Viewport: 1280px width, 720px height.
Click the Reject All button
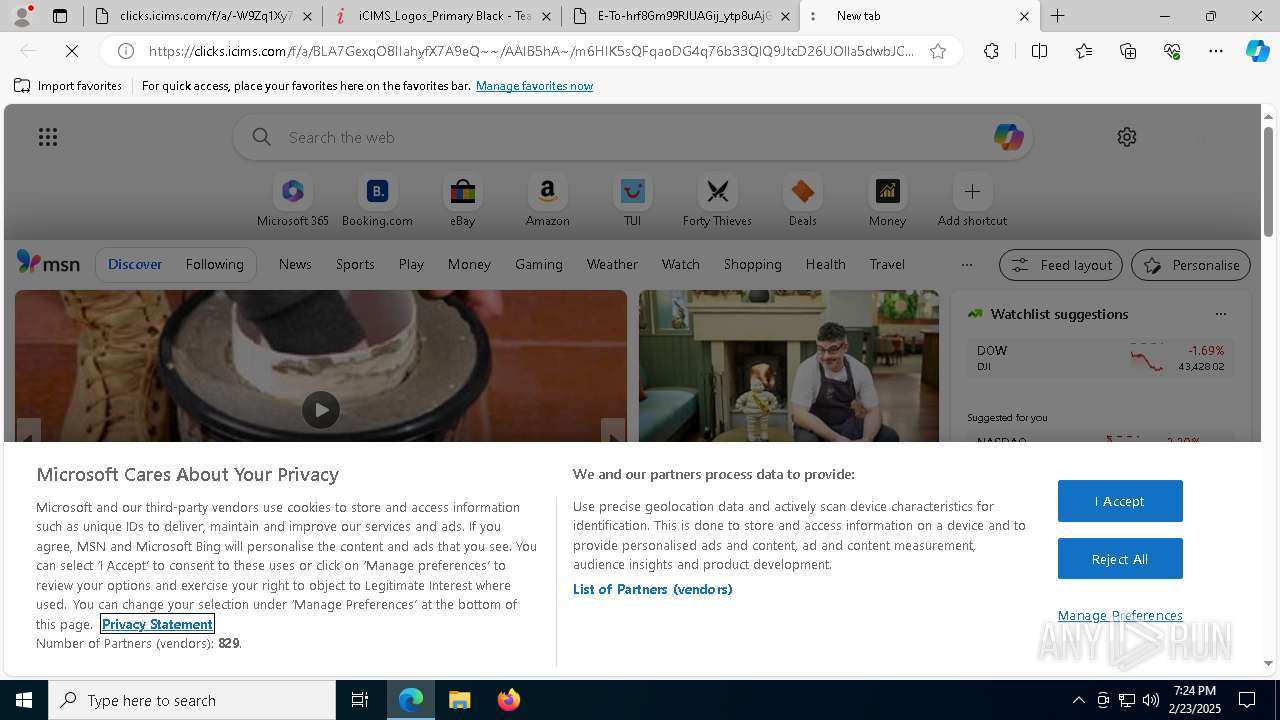pyautogui.click(x=1120, y=559)
